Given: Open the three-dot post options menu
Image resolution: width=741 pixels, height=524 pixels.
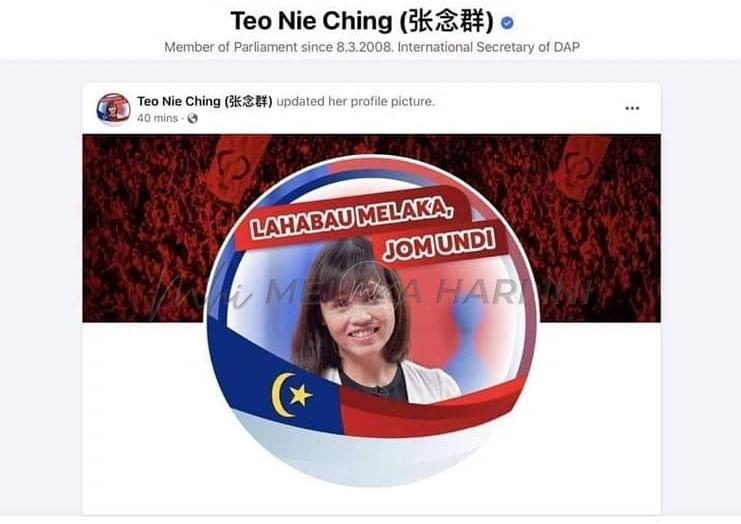Looking at the screenshot, I should pos(632,108).
